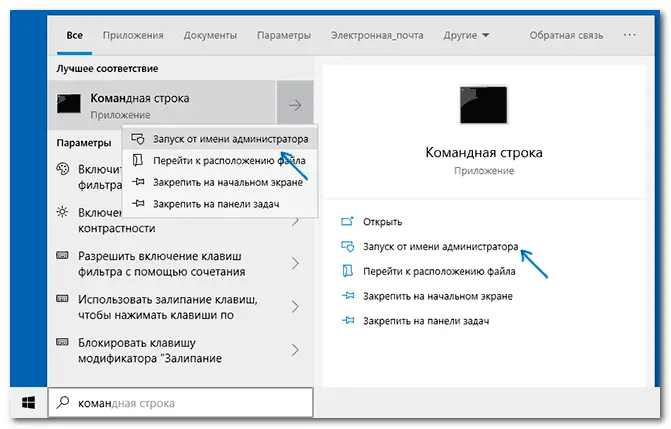Click the keyboard icon beside sticky keys setting
Screen dimensions: 671x429
point(62,300)
